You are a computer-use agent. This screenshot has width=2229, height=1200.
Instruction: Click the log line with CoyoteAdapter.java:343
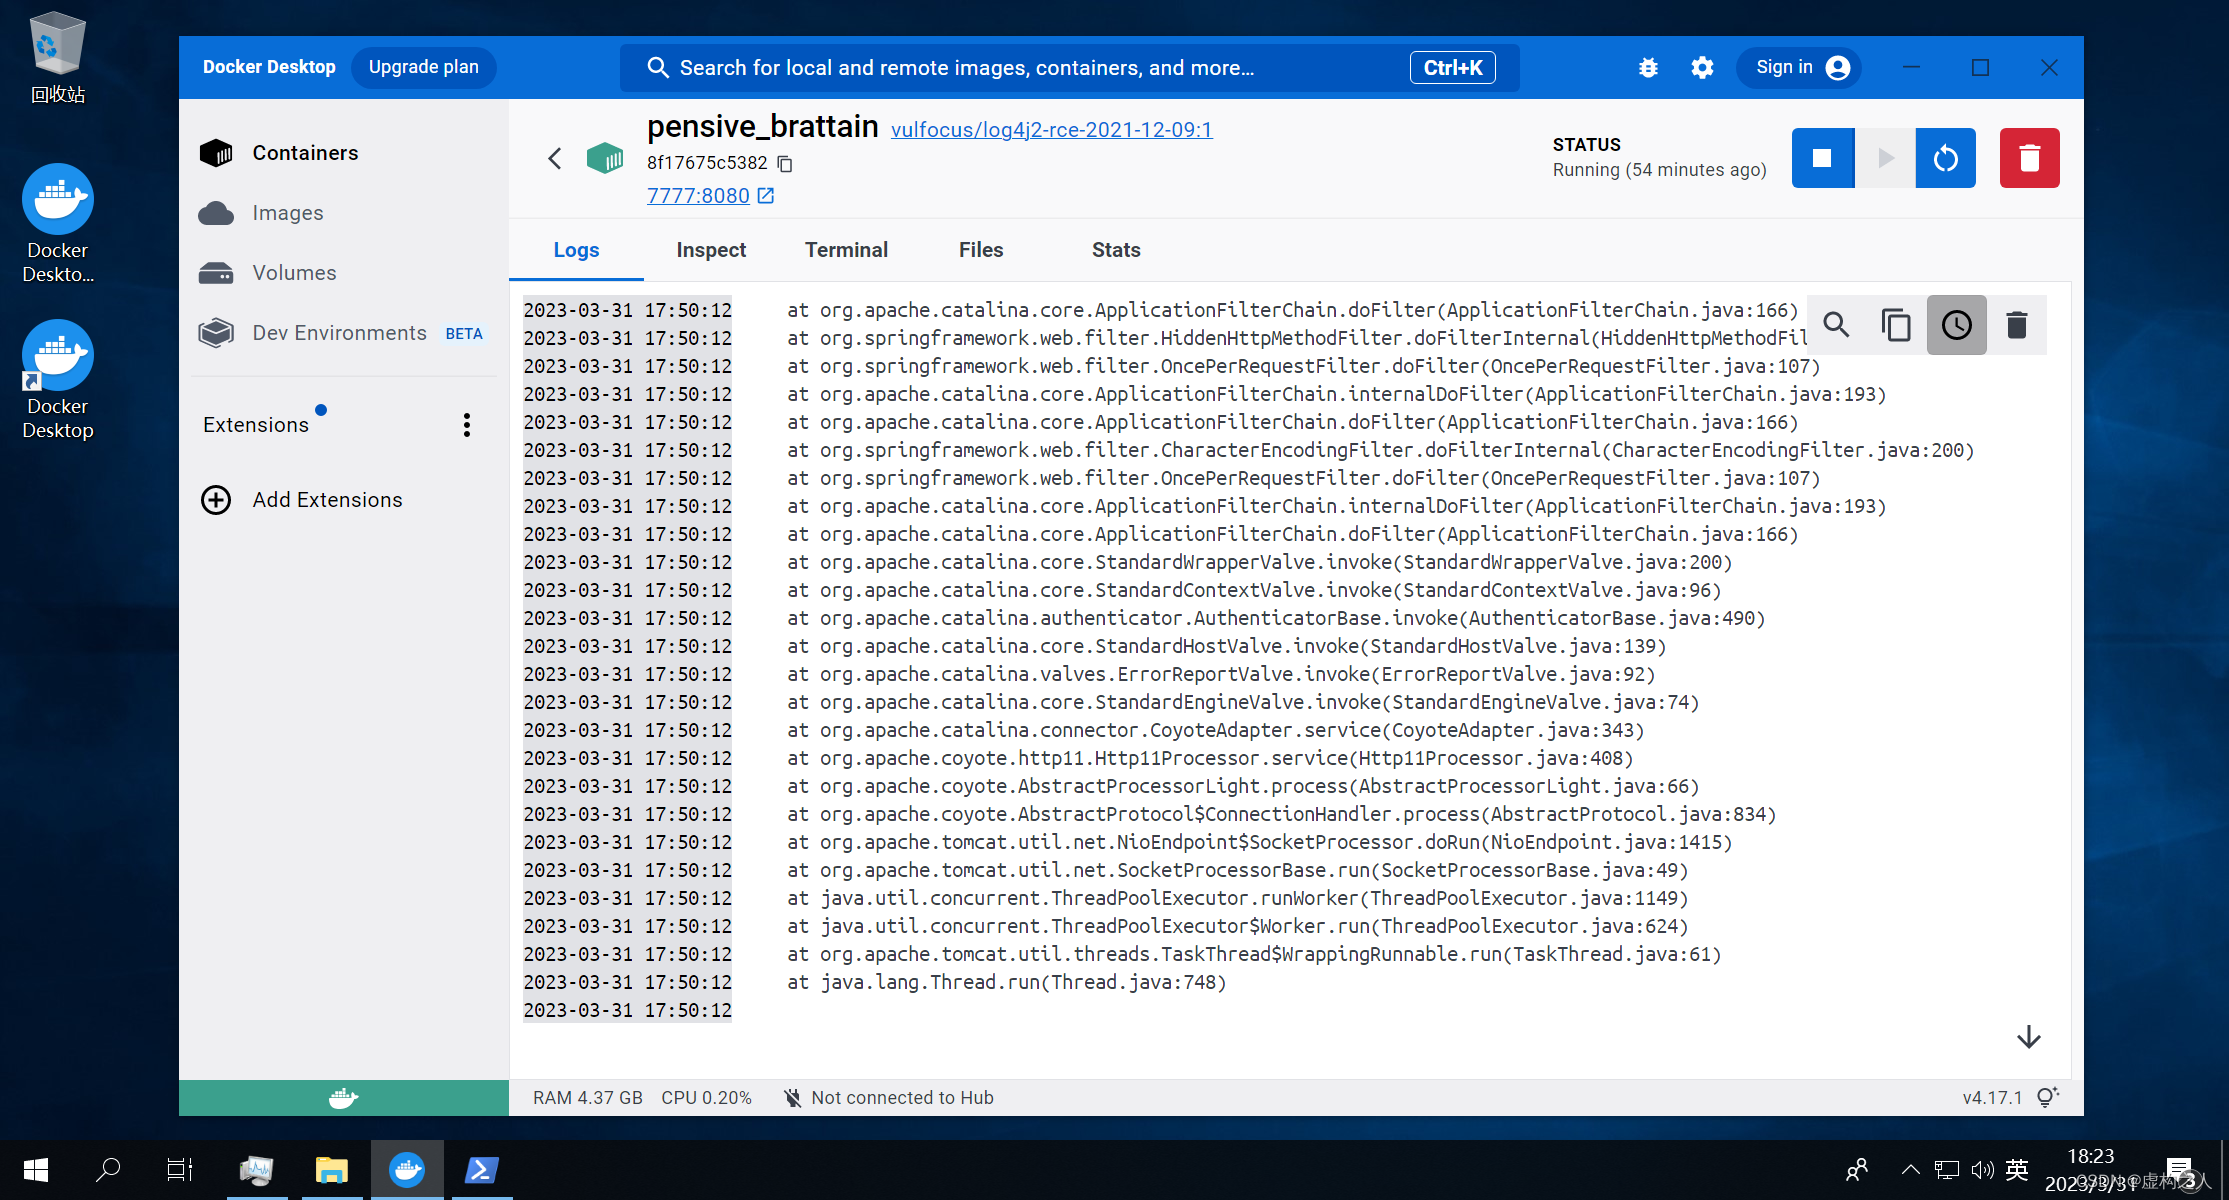pyautogui.click(x=1215, y=730)
